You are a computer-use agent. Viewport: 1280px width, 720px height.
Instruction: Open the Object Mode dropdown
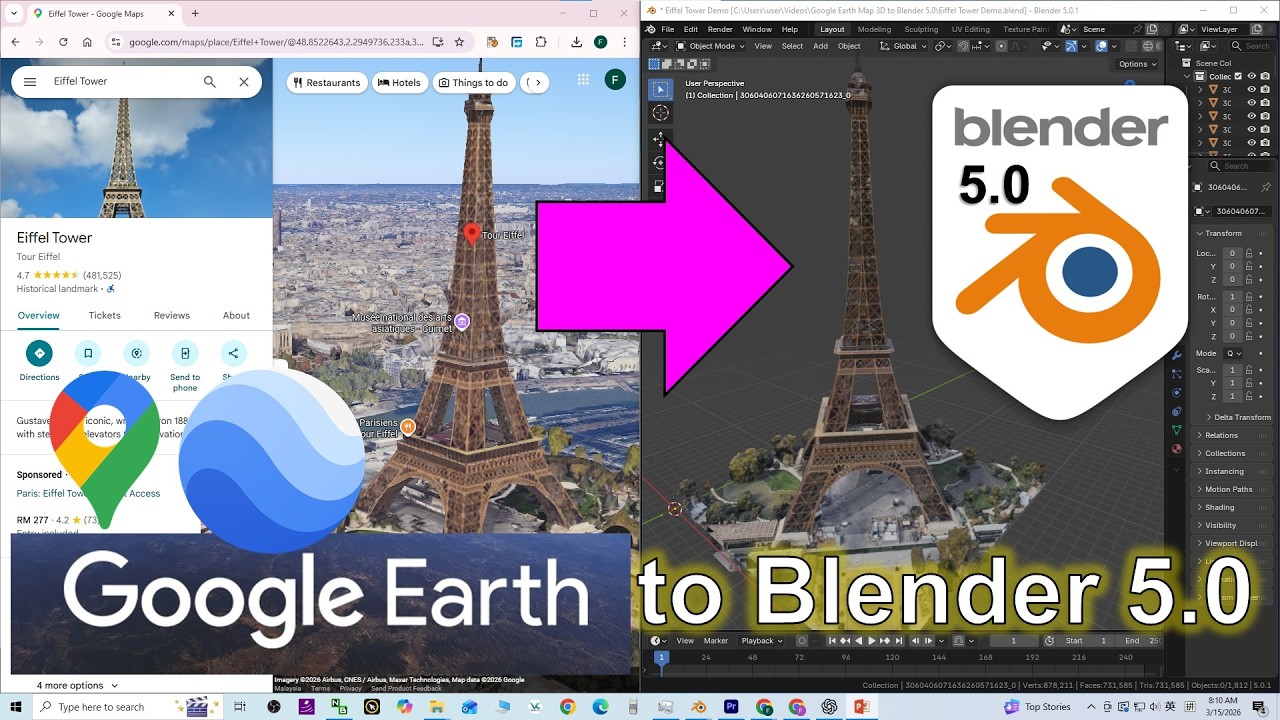(710, 46)
